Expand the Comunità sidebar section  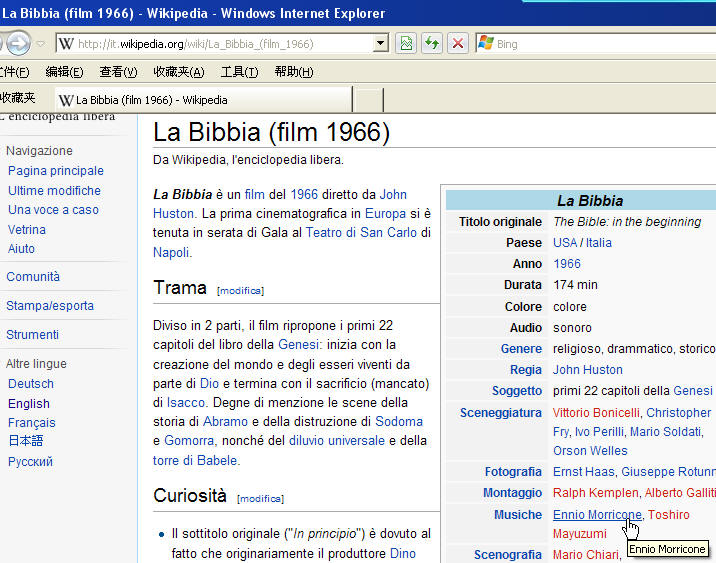33,277
